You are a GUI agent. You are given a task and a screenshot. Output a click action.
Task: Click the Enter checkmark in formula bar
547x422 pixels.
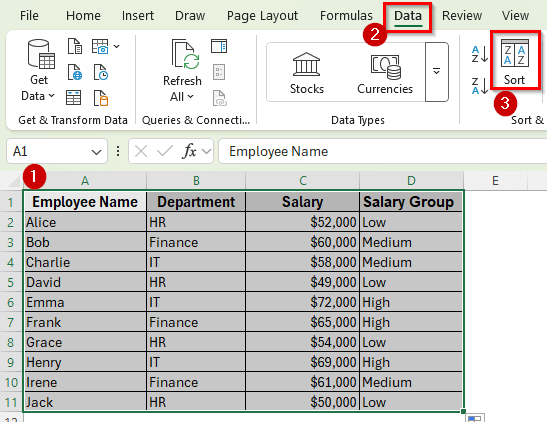click(x=165, y=151)
